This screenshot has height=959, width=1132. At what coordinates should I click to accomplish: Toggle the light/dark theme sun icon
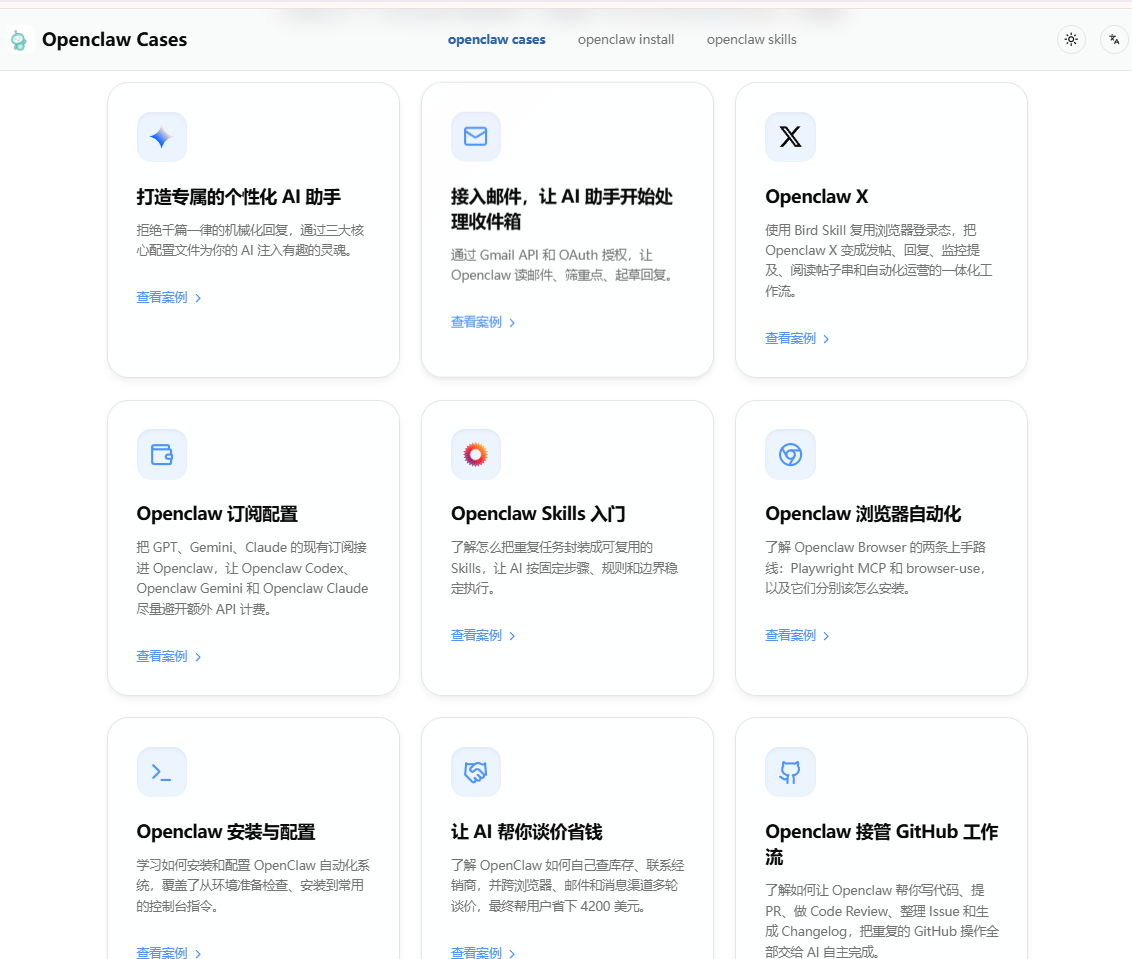pos(1071,40)
